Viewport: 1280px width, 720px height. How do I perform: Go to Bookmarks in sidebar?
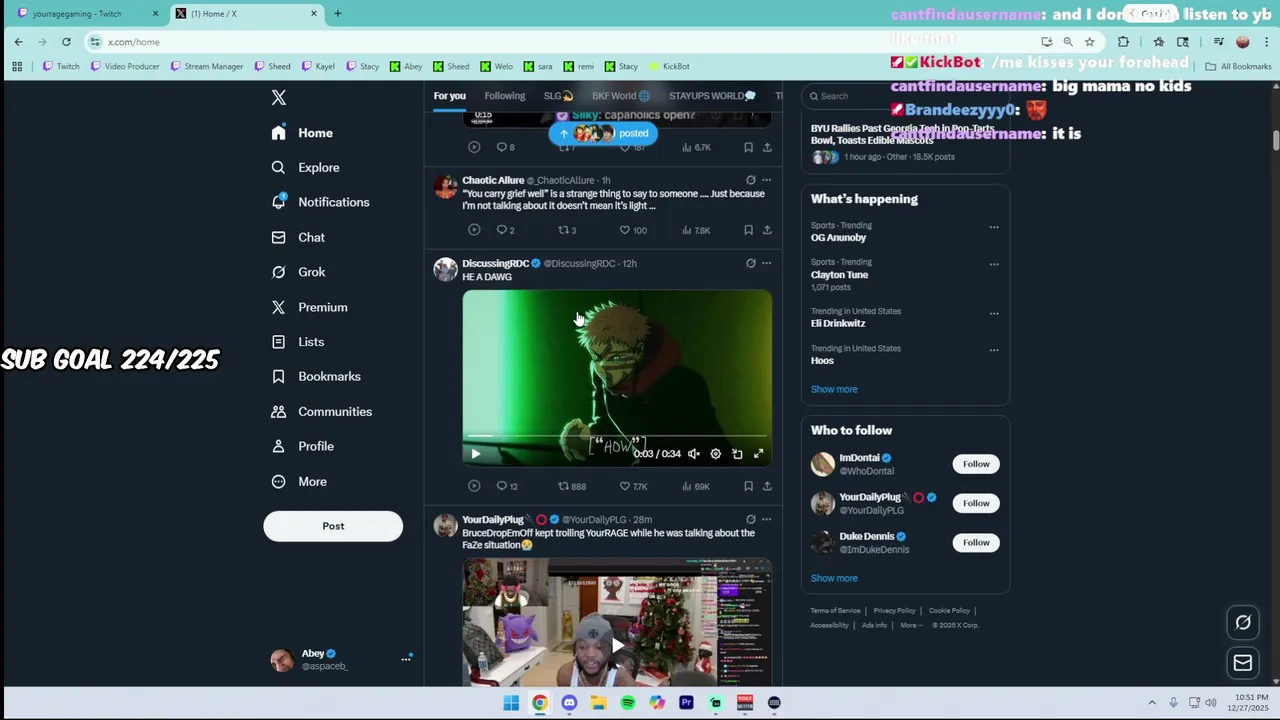coord(316,376)
